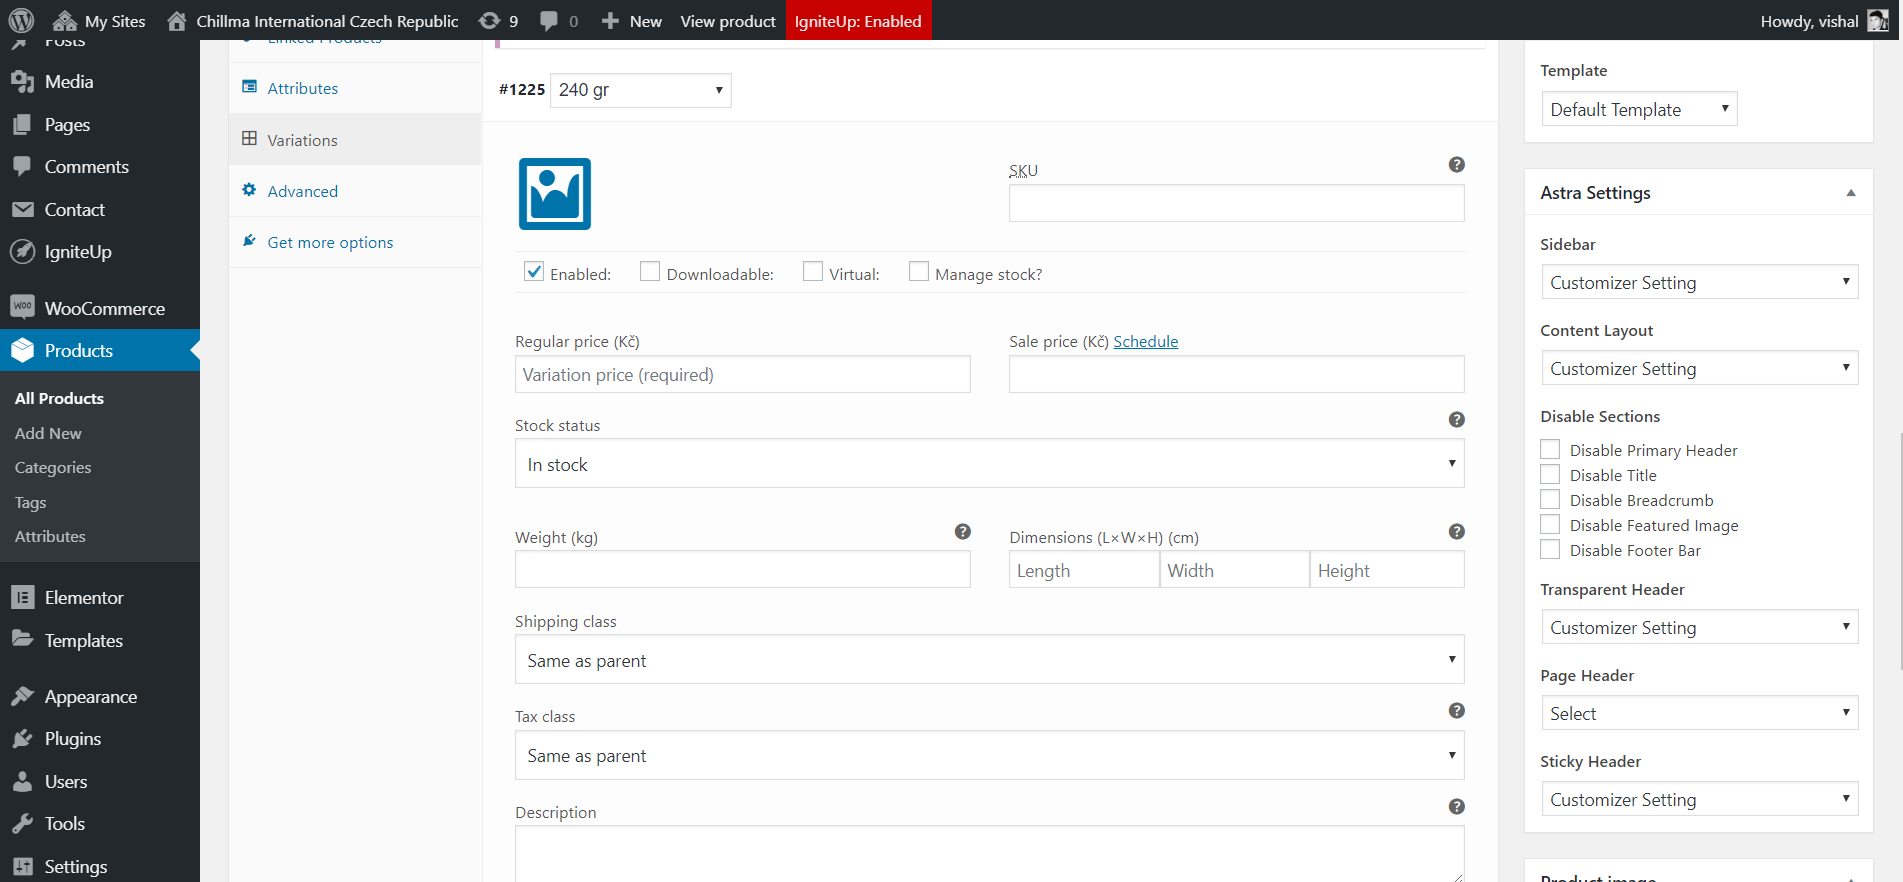Open My Sites network icon
This screenshot has height=882, width=1903.
65,21
